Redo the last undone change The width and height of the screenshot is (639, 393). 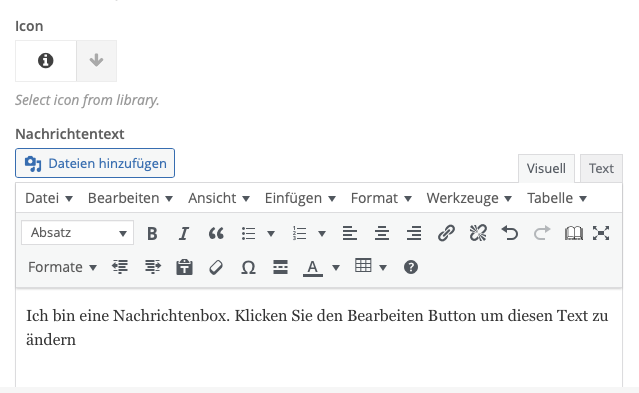pos(542,233)
